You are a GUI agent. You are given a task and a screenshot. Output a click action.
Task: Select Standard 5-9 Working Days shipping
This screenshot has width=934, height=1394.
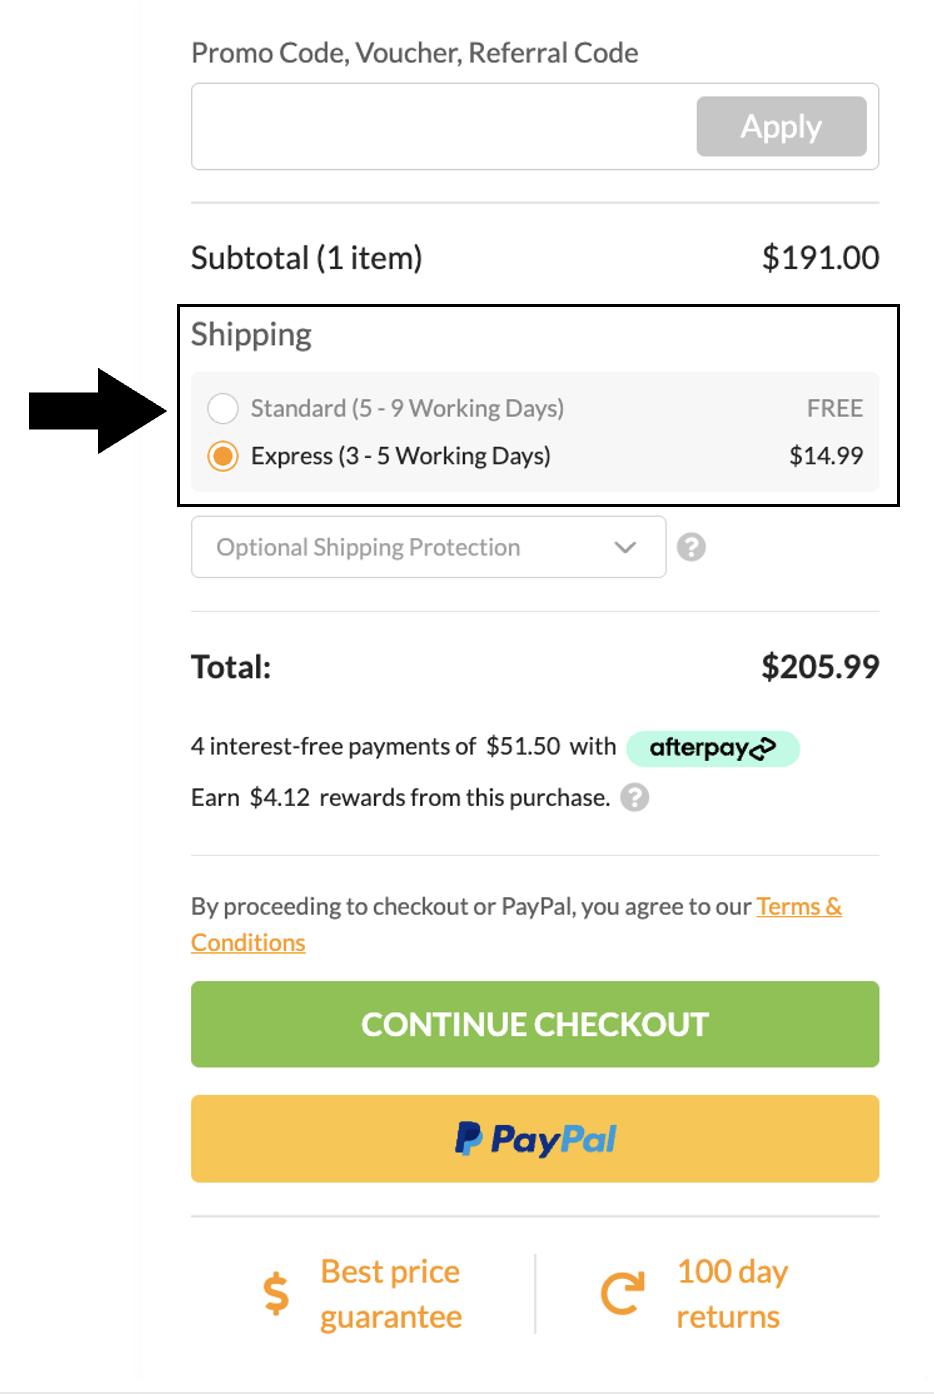point(222,408)
